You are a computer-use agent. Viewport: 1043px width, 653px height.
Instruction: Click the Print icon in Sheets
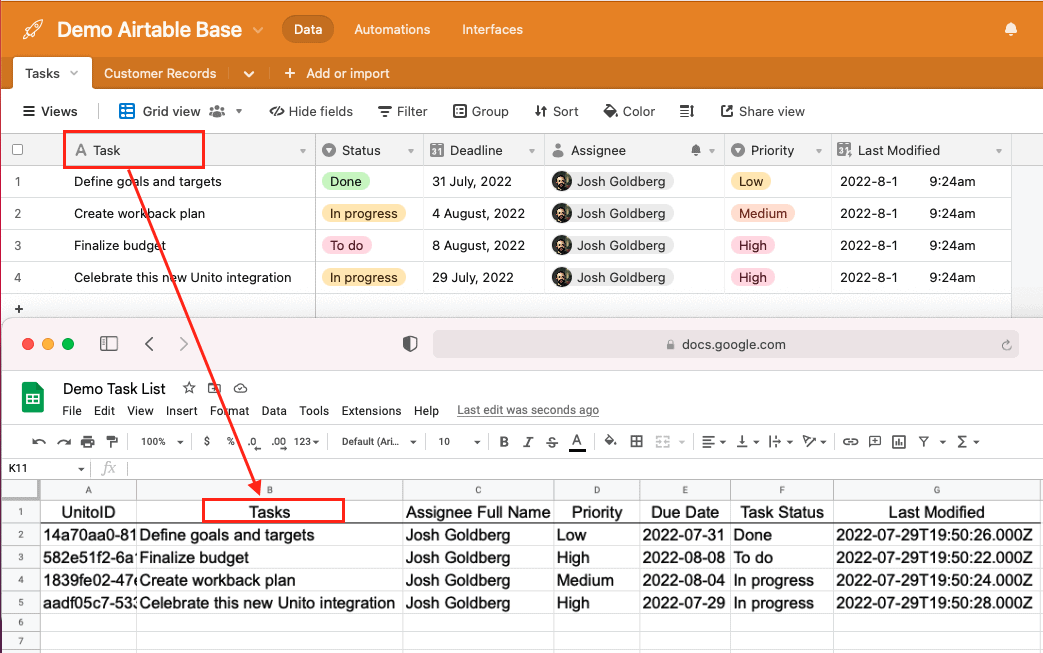(x=88, y=442)
